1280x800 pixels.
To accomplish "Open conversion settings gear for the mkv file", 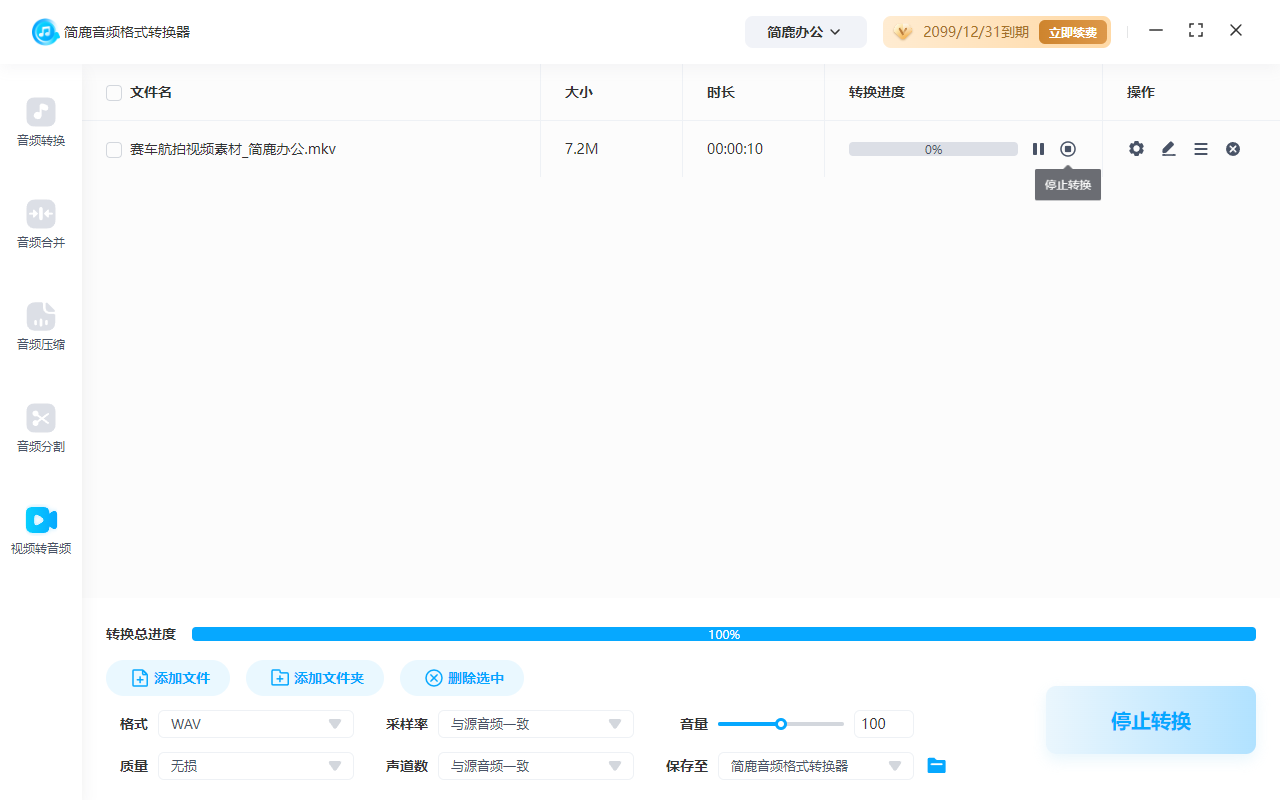I will [1136, 148].
